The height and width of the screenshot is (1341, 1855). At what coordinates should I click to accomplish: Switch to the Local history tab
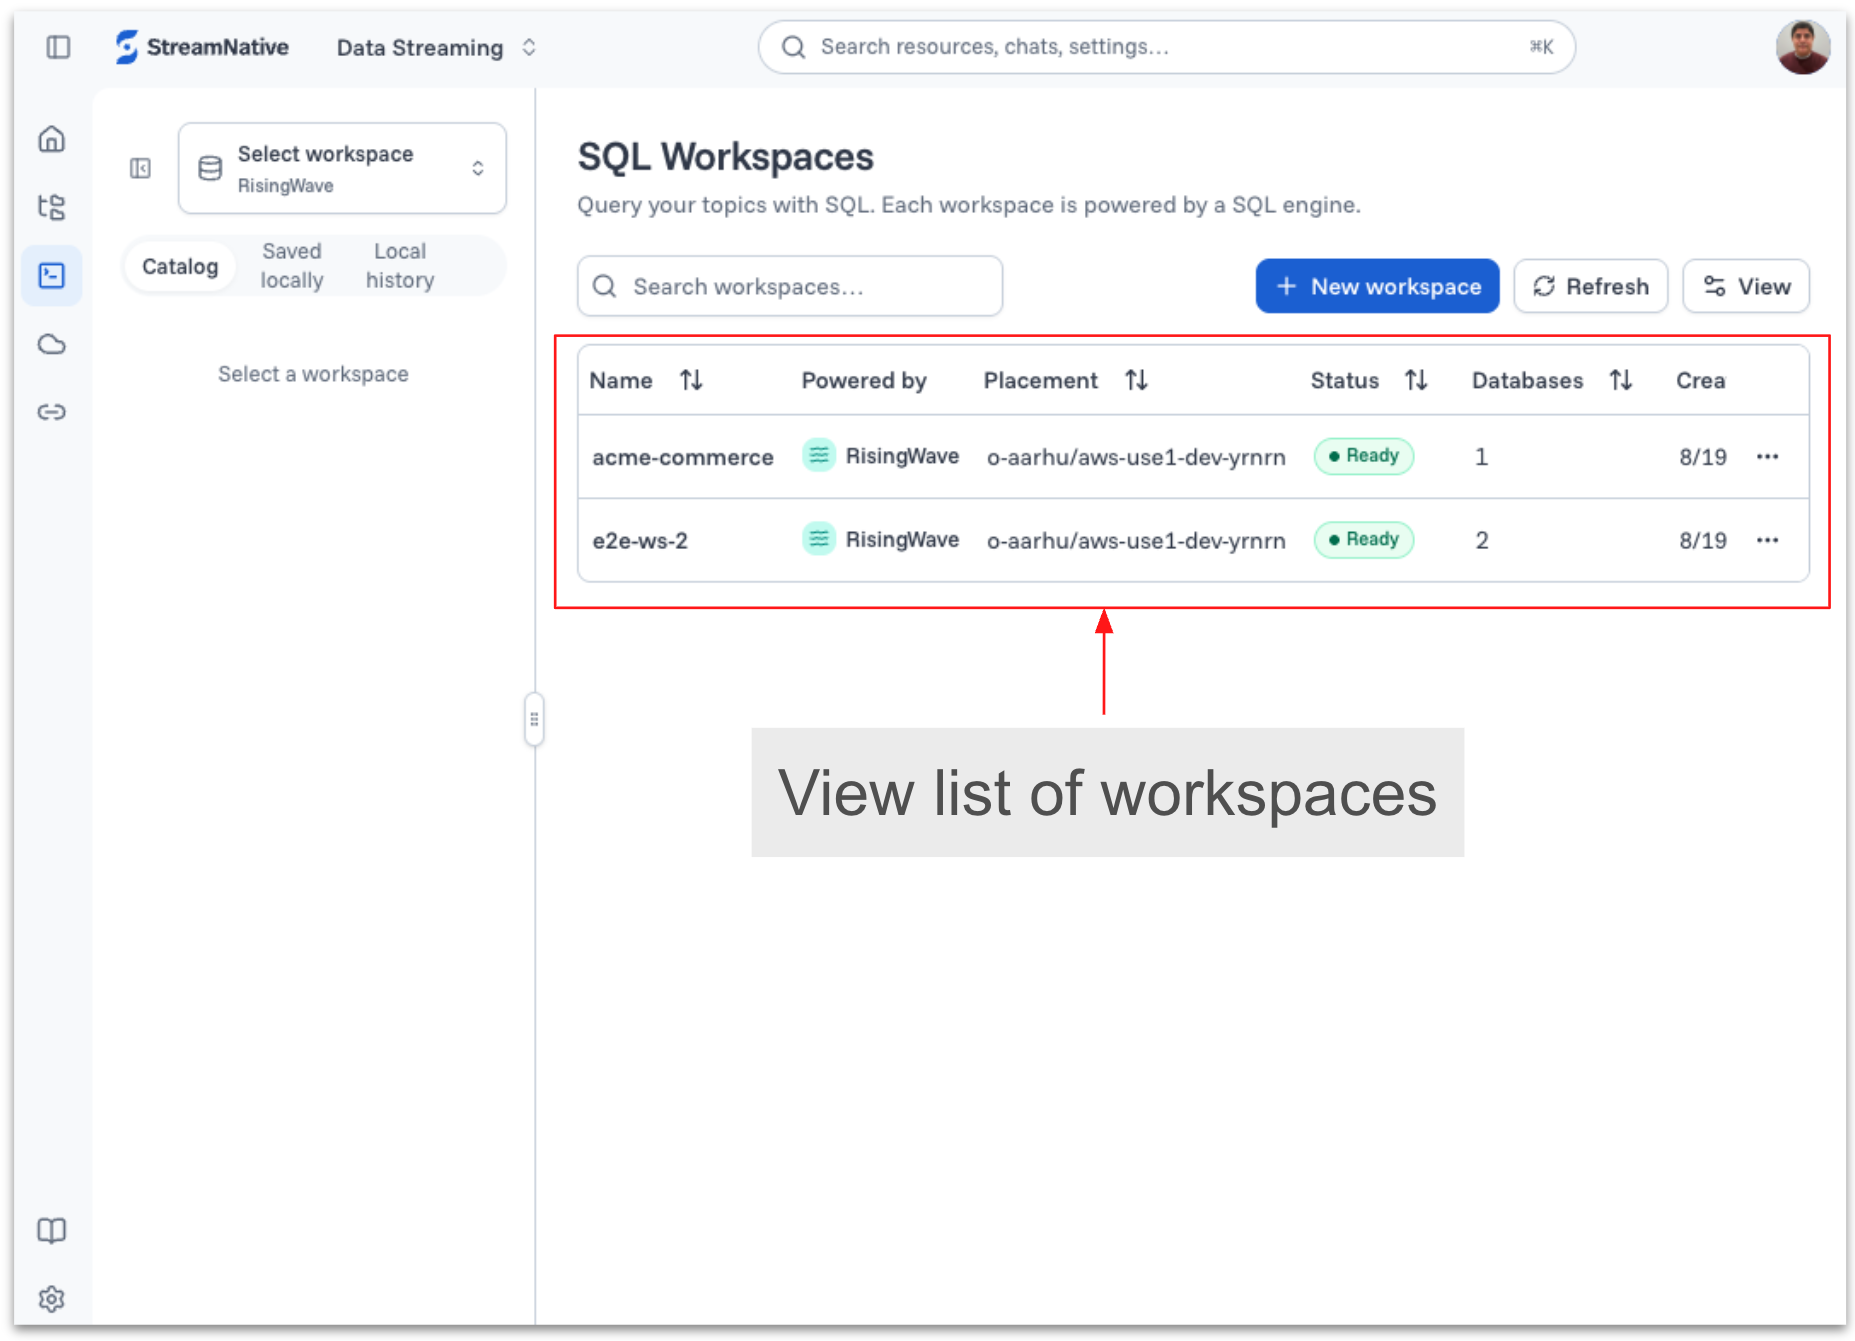click(400, 266)
